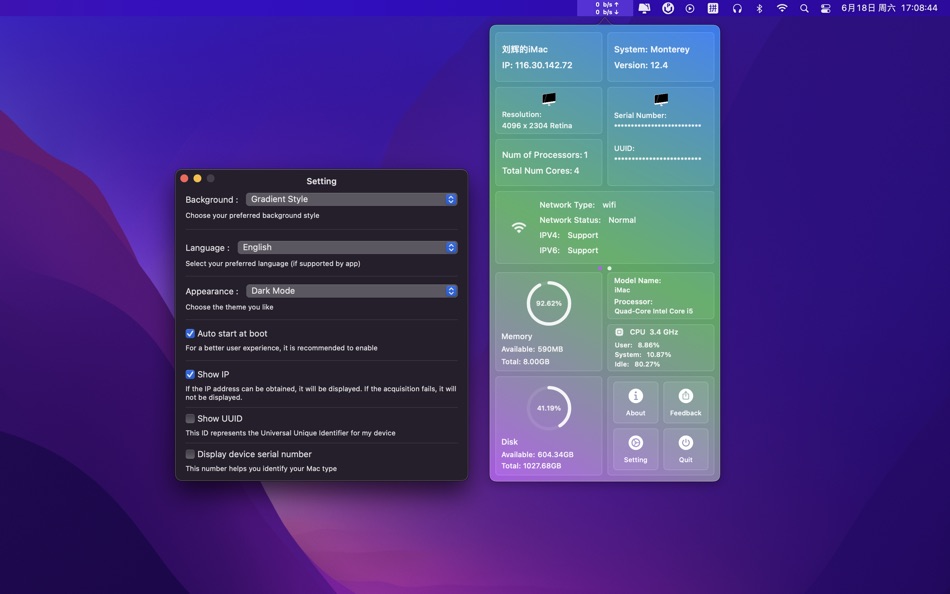The width and height of the screenshot is (950, 594).
Task: Select the second page indicator dot
Action: click(610, 268)
